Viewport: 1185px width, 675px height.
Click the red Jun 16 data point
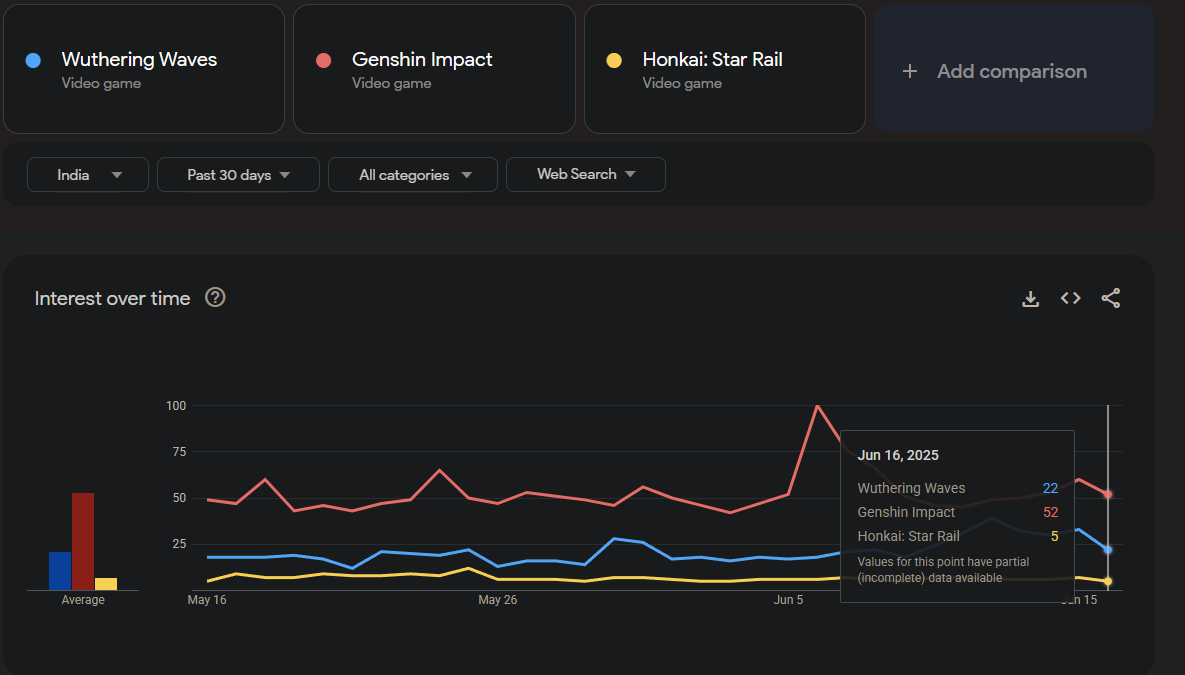(1108, 494)
